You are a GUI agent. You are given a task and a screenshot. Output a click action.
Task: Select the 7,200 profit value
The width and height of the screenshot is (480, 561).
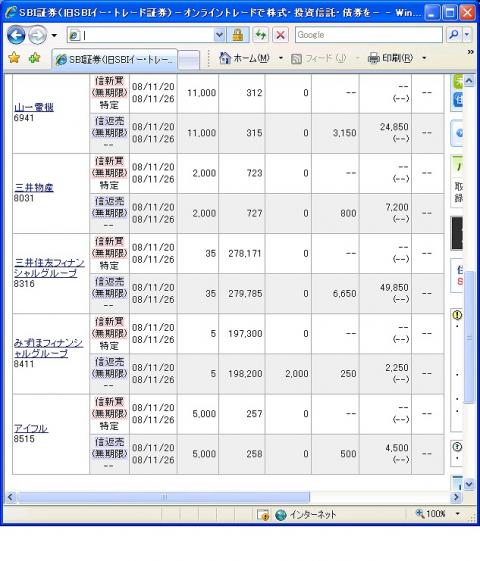pyautogui.click(x=397, y=207)
